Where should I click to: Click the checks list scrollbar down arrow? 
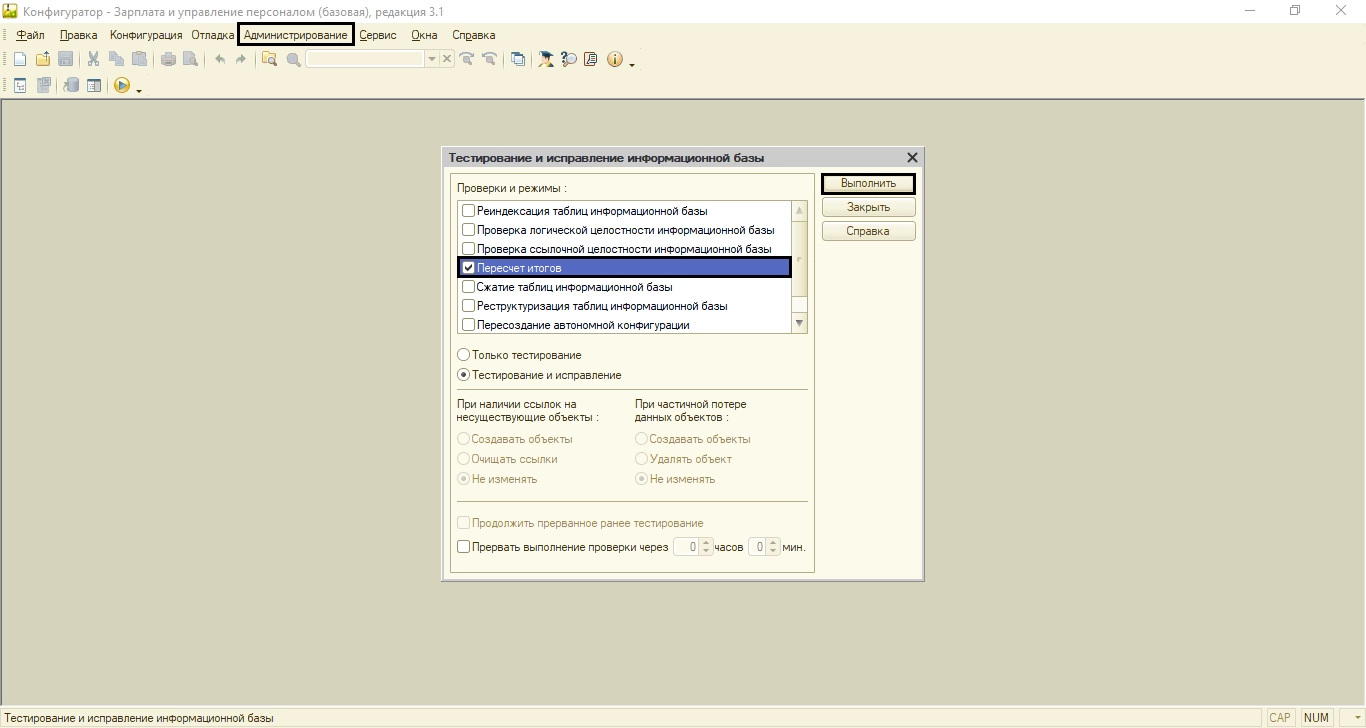(x=799, y=324)
